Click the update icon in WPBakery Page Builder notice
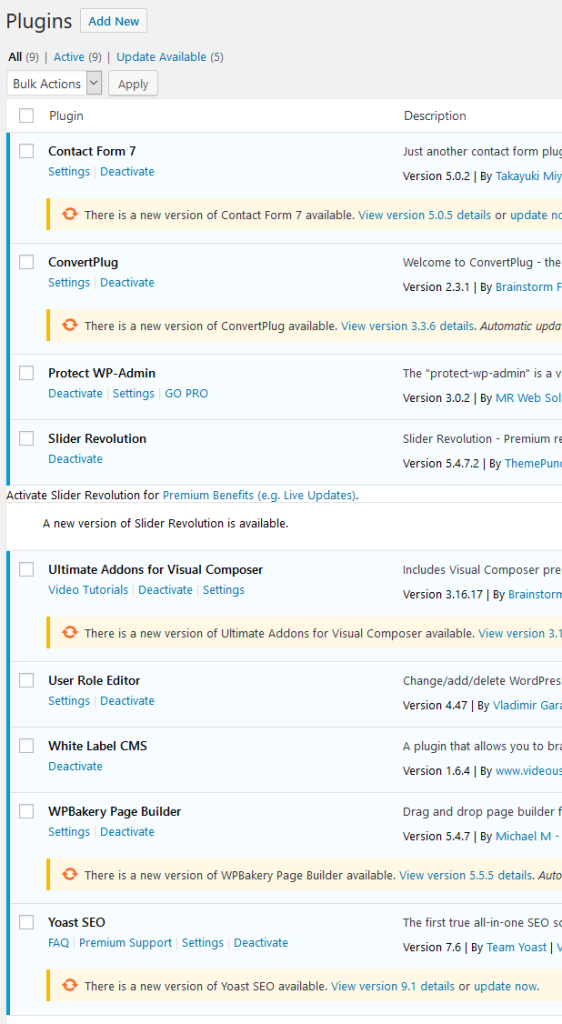562x1024 pixels. point(69,874)
